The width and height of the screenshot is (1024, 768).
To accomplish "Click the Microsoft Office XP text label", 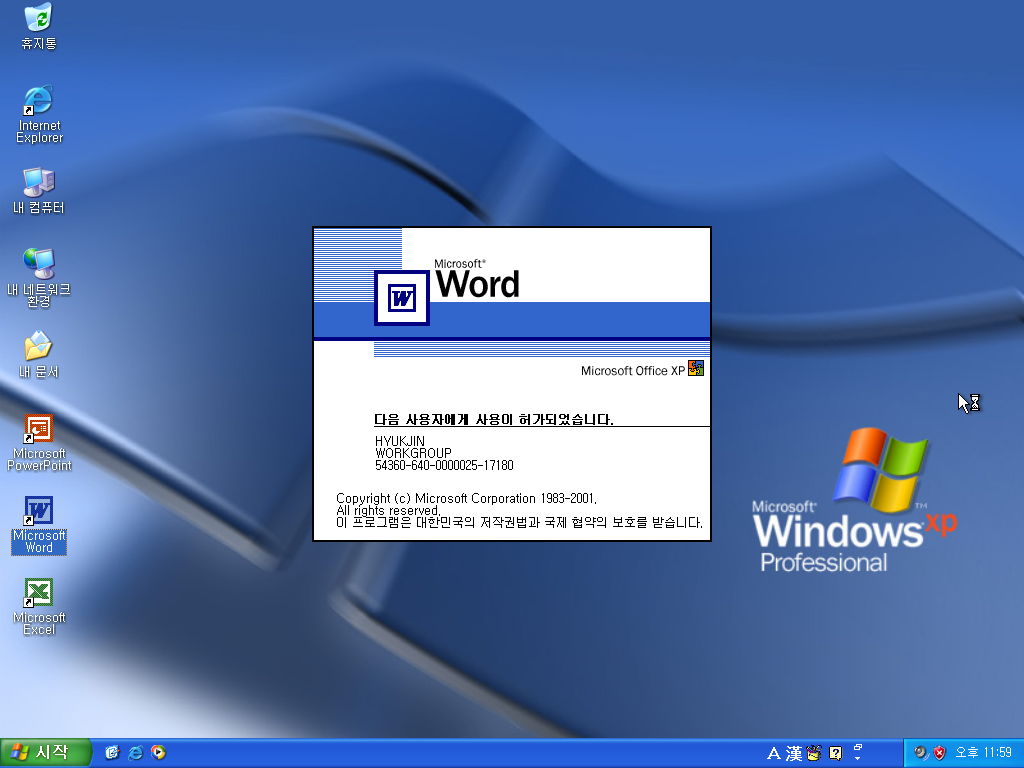I will 633,370.
